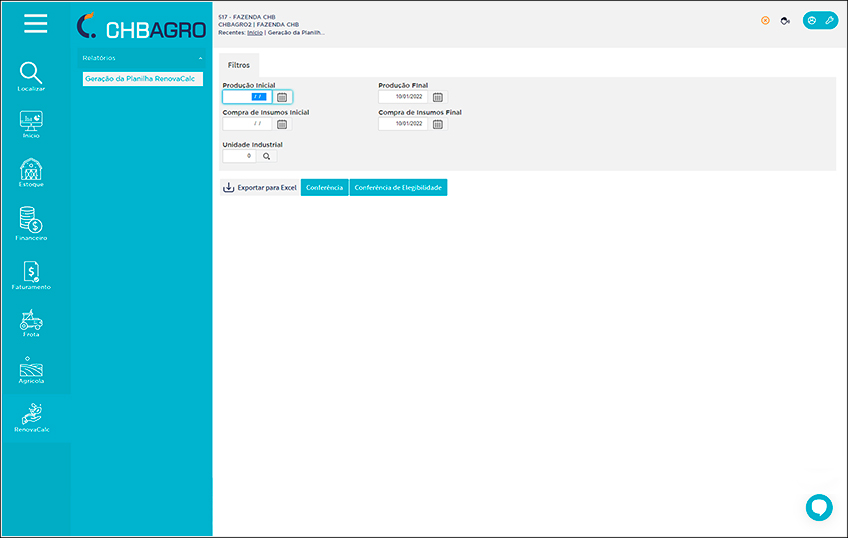Click the Unidade Industrial input field
The width and height of the screenshot is (848, 538).
tap(240, 156)
